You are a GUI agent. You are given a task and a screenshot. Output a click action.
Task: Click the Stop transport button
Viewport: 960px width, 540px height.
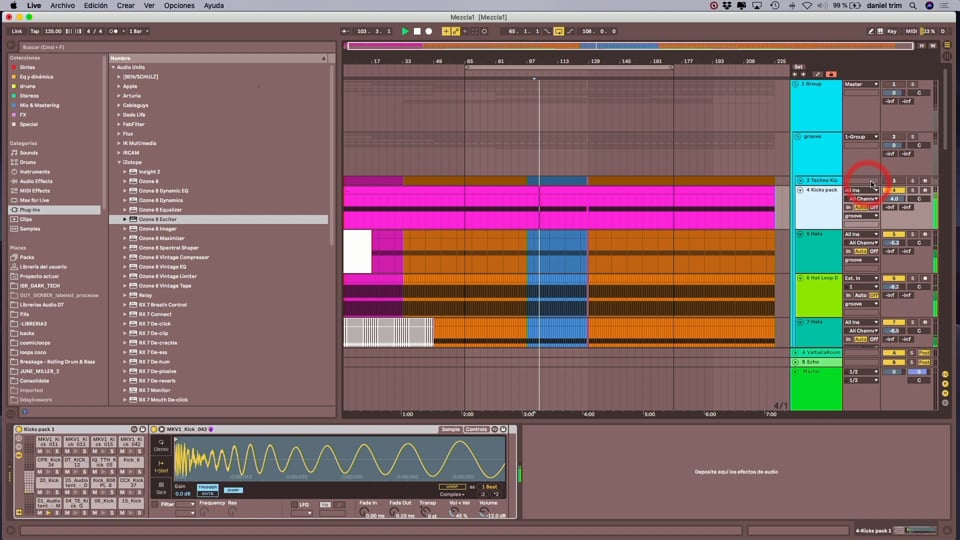[x=417, y=31]
